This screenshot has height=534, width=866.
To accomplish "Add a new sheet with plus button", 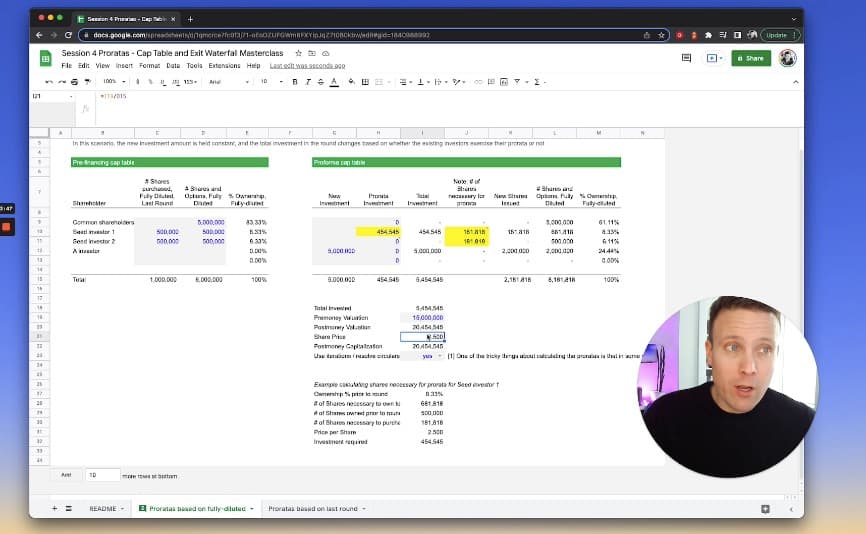I will [54, 509].
